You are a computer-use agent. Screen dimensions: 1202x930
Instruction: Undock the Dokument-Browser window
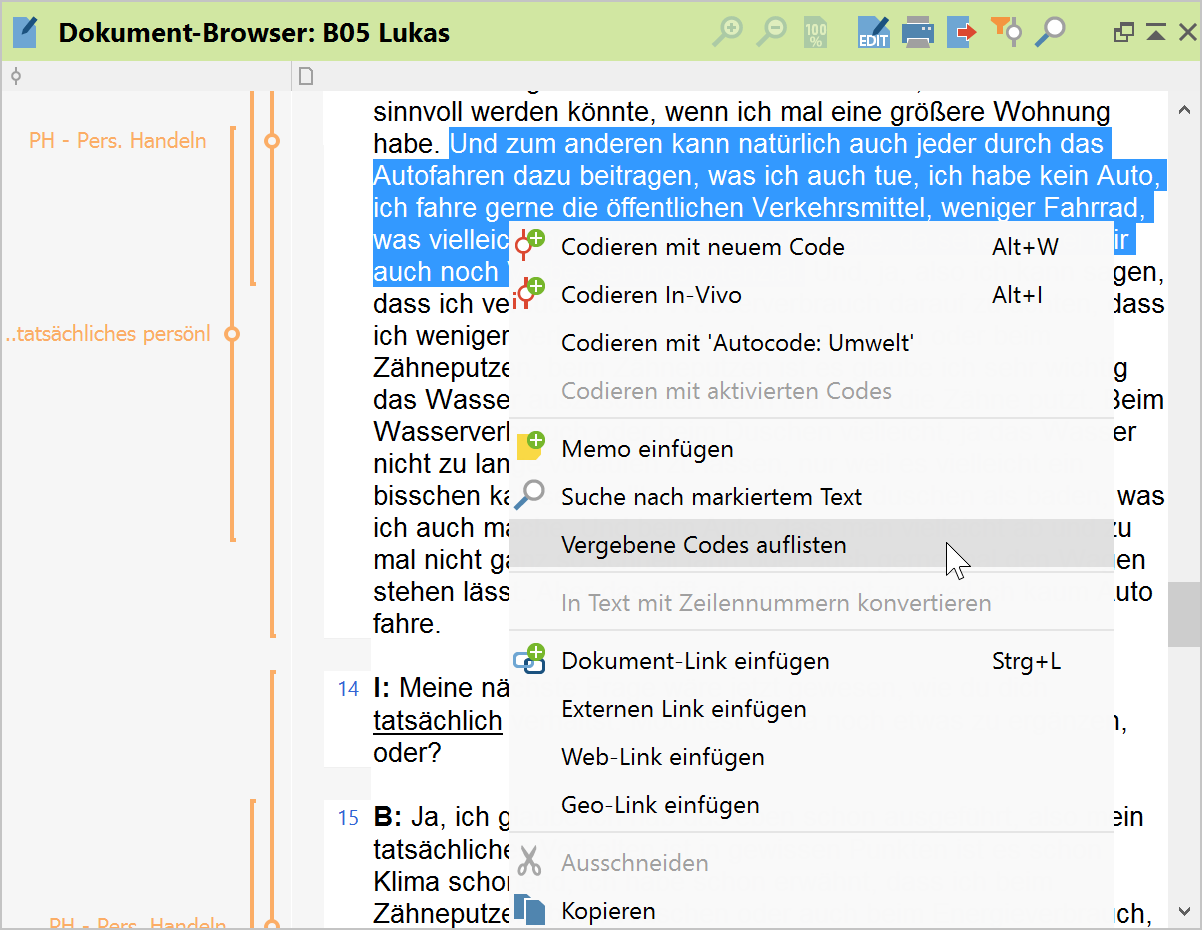(x=1124, y=32)
